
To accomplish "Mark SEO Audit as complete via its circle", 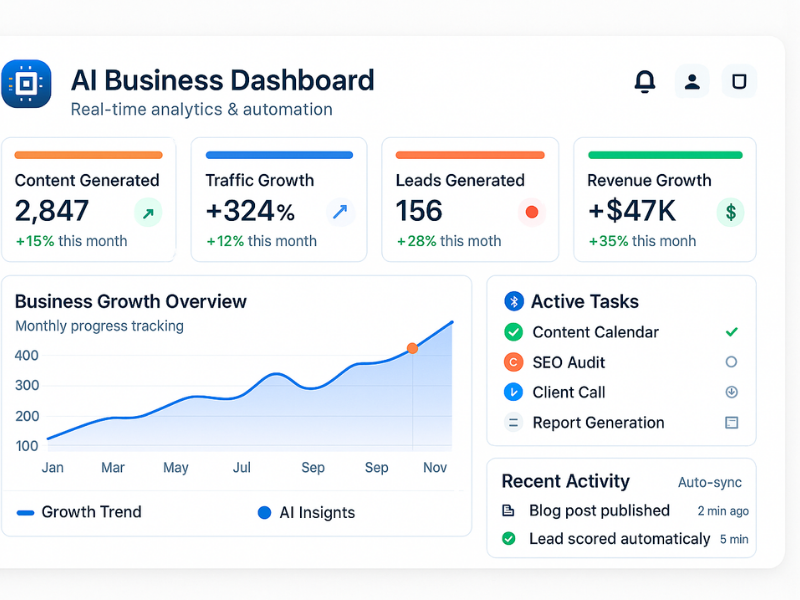I will pos(731,362).
